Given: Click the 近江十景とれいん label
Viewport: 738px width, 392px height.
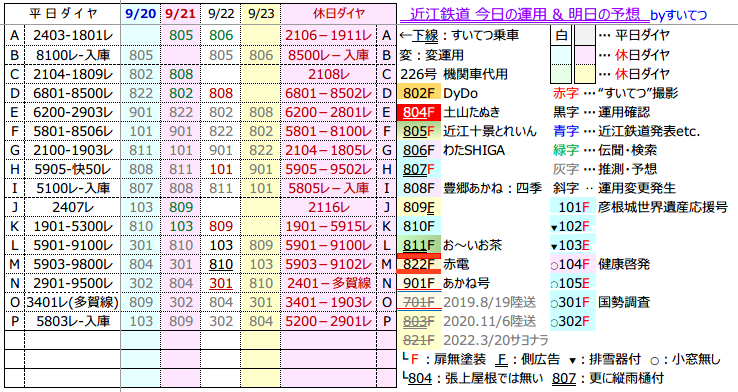Looking at the screenshot, I should [x=490, y=131].
